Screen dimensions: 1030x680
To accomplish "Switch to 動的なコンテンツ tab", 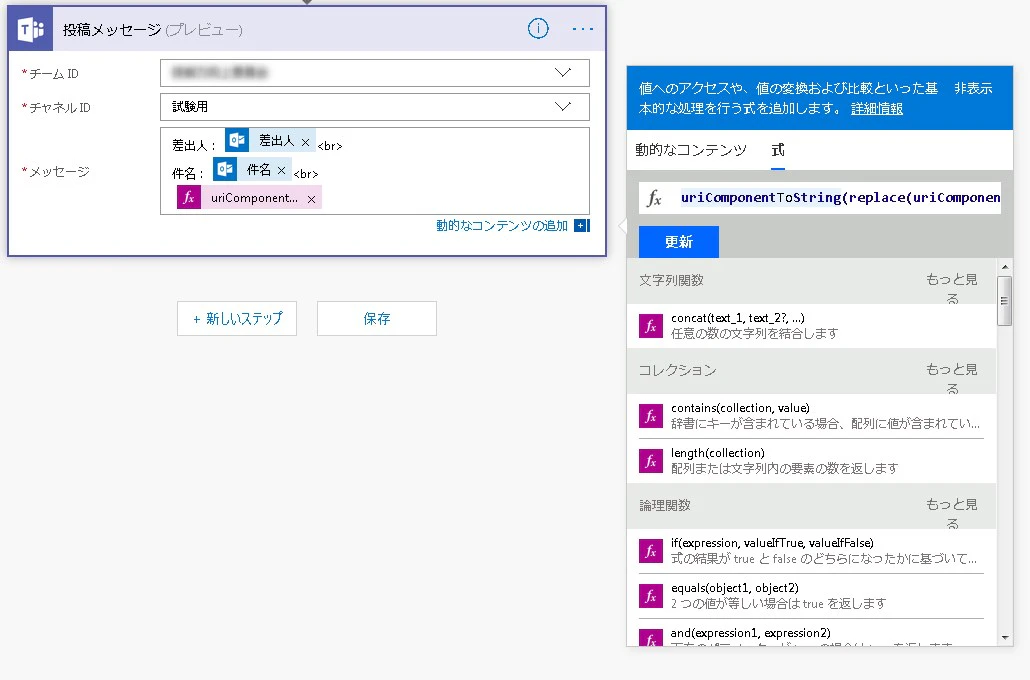I will tap(691, 150).
